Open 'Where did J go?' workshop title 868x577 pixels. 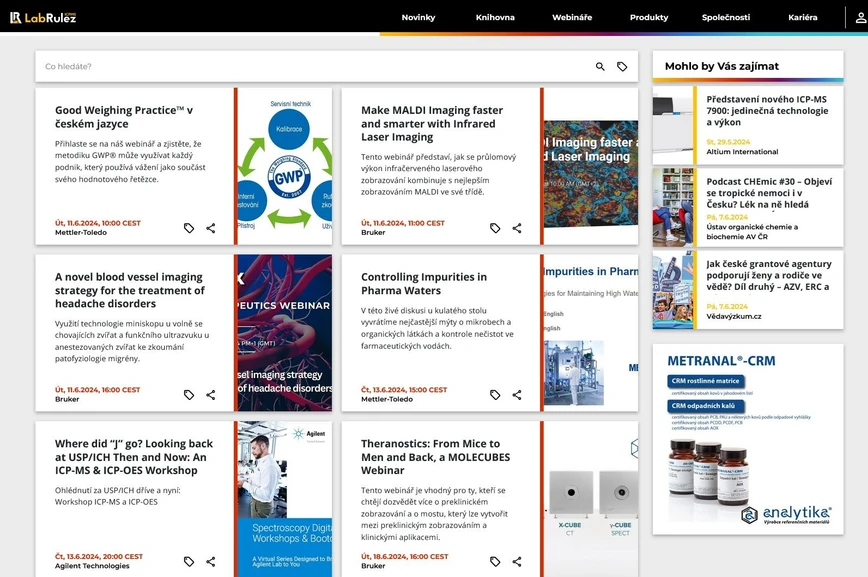tap(133, 457)
